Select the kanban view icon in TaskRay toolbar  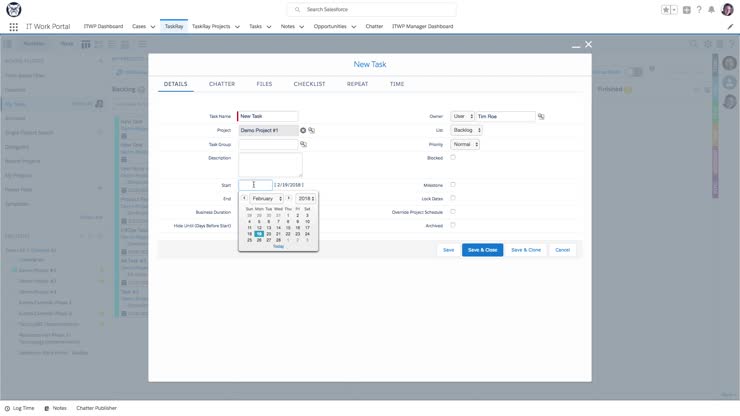pos(85,44)
